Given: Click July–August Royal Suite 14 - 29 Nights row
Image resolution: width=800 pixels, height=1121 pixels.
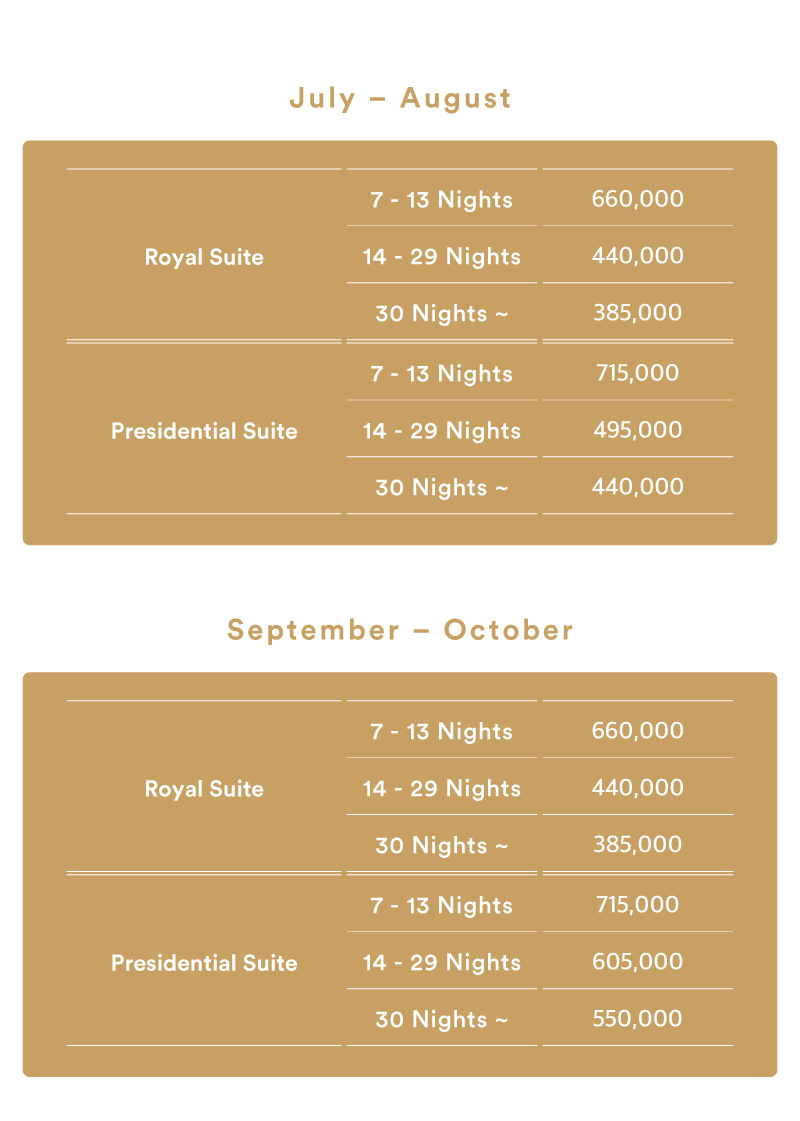Looking at the screenshot, I should (x=540, y=256).
